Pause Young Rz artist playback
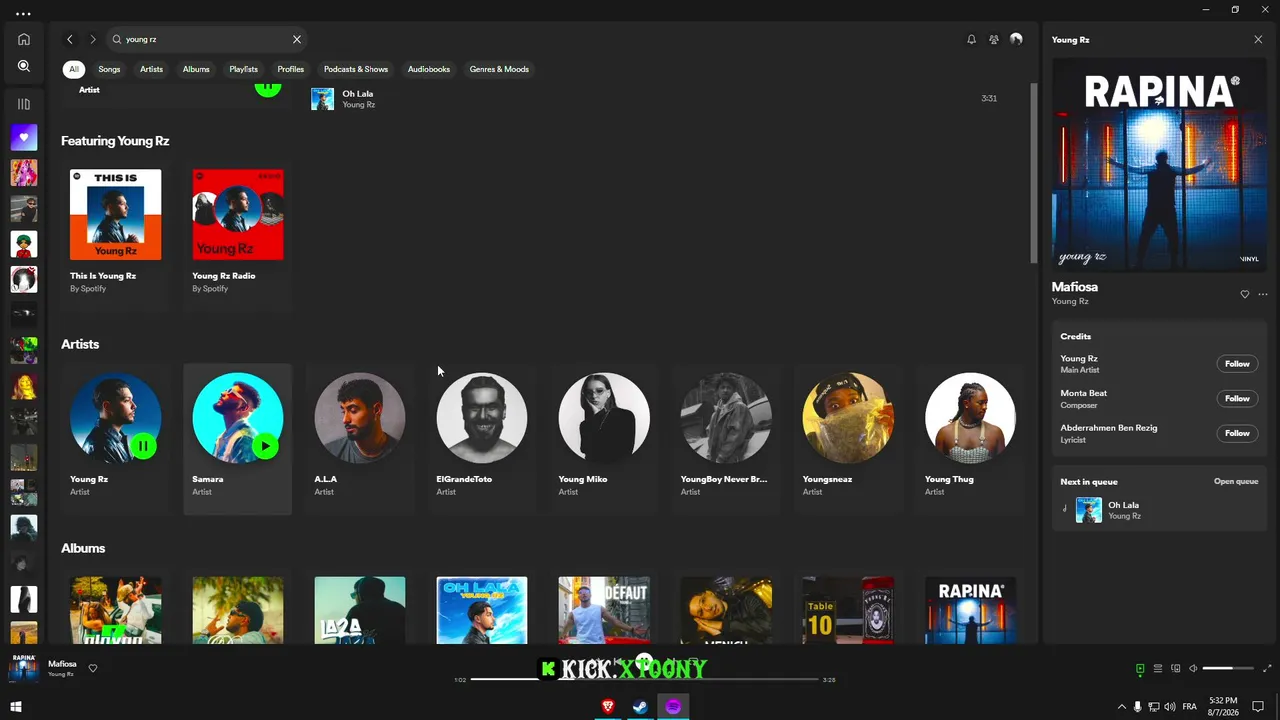 click(143, 446)
